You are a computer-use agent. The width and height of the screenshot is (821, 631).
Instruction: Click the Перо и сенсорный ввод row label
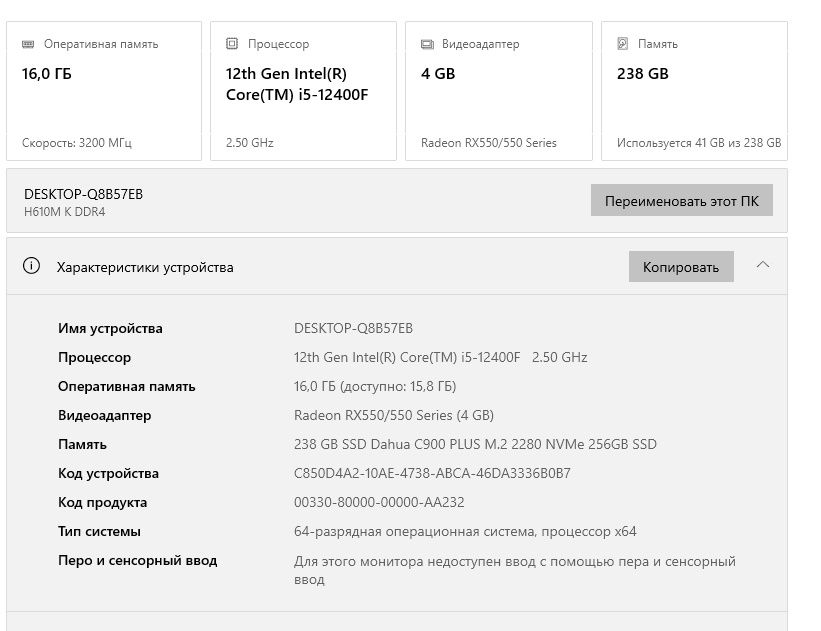tap(137, 561)
